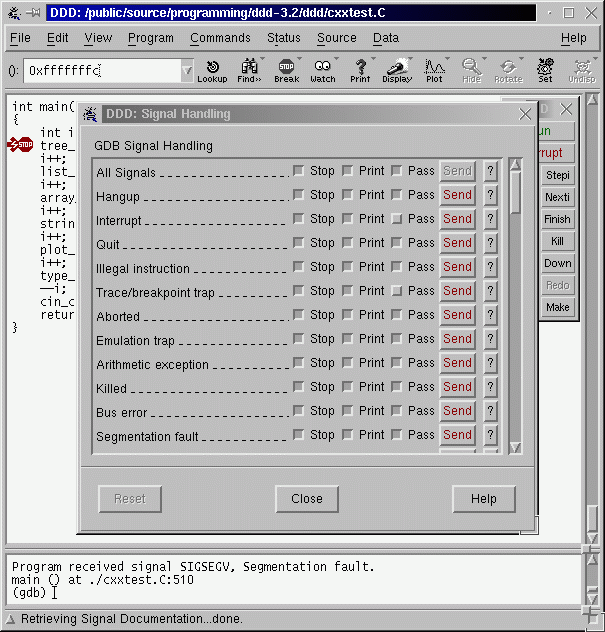Open the Source menu
605x632 pixels.
tap(336, 38)
